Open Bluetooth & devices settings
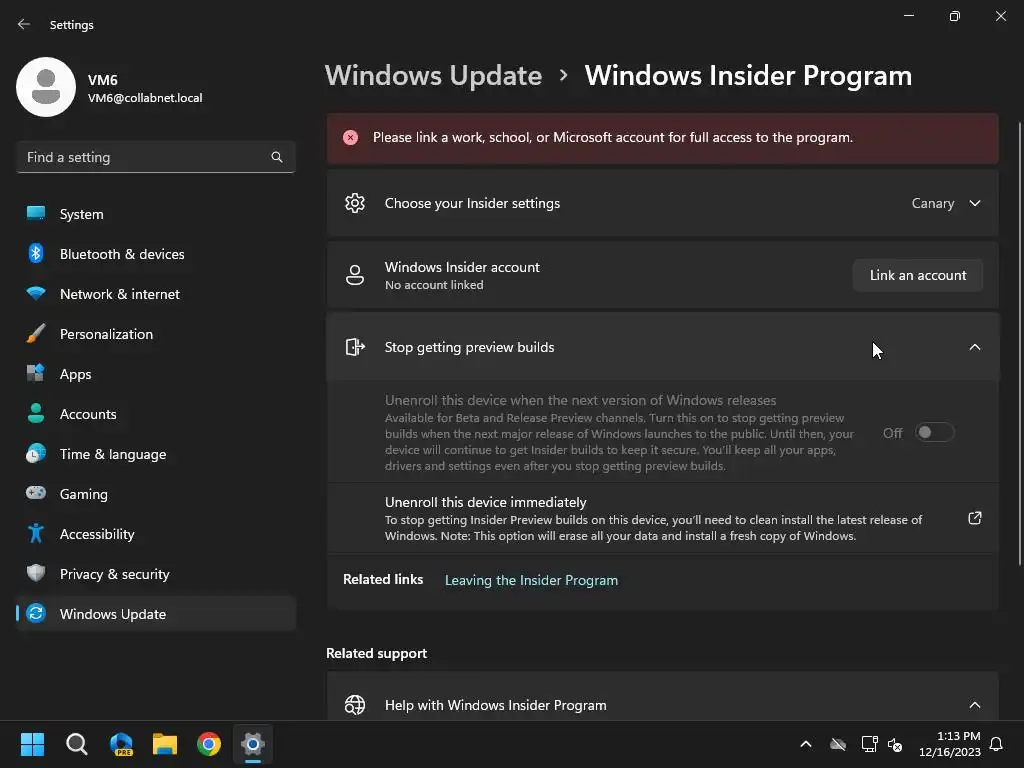 point(155,253)
